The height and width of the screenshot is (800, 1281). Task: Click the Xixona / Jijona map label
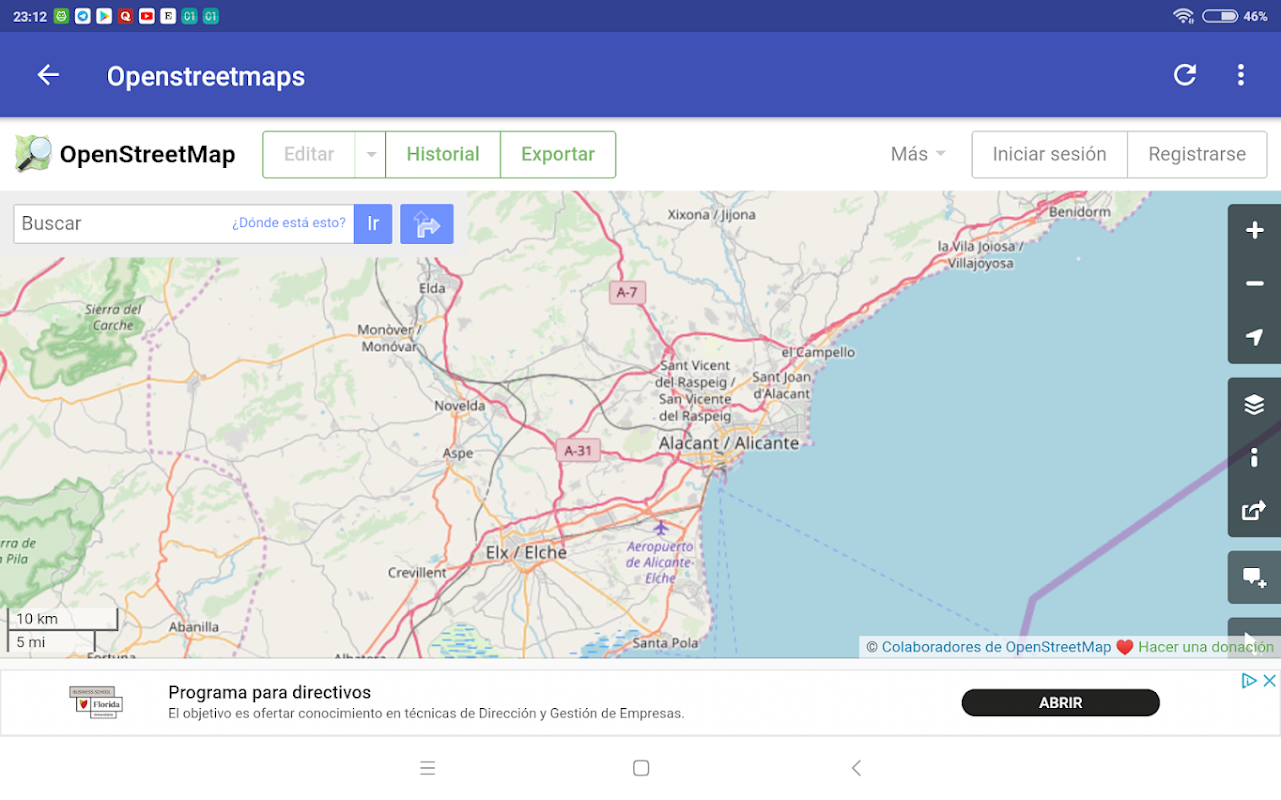(712, 214)
